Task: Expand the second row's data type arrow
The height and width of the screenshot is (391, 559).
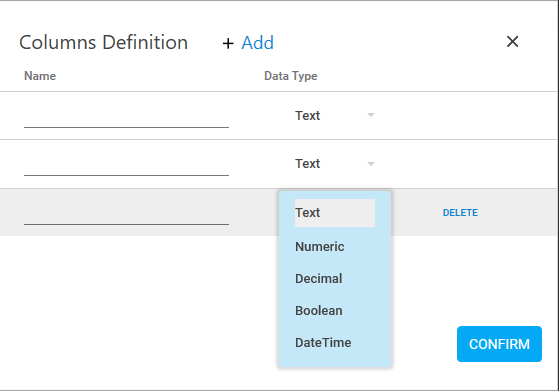Action: coord(371,164)
